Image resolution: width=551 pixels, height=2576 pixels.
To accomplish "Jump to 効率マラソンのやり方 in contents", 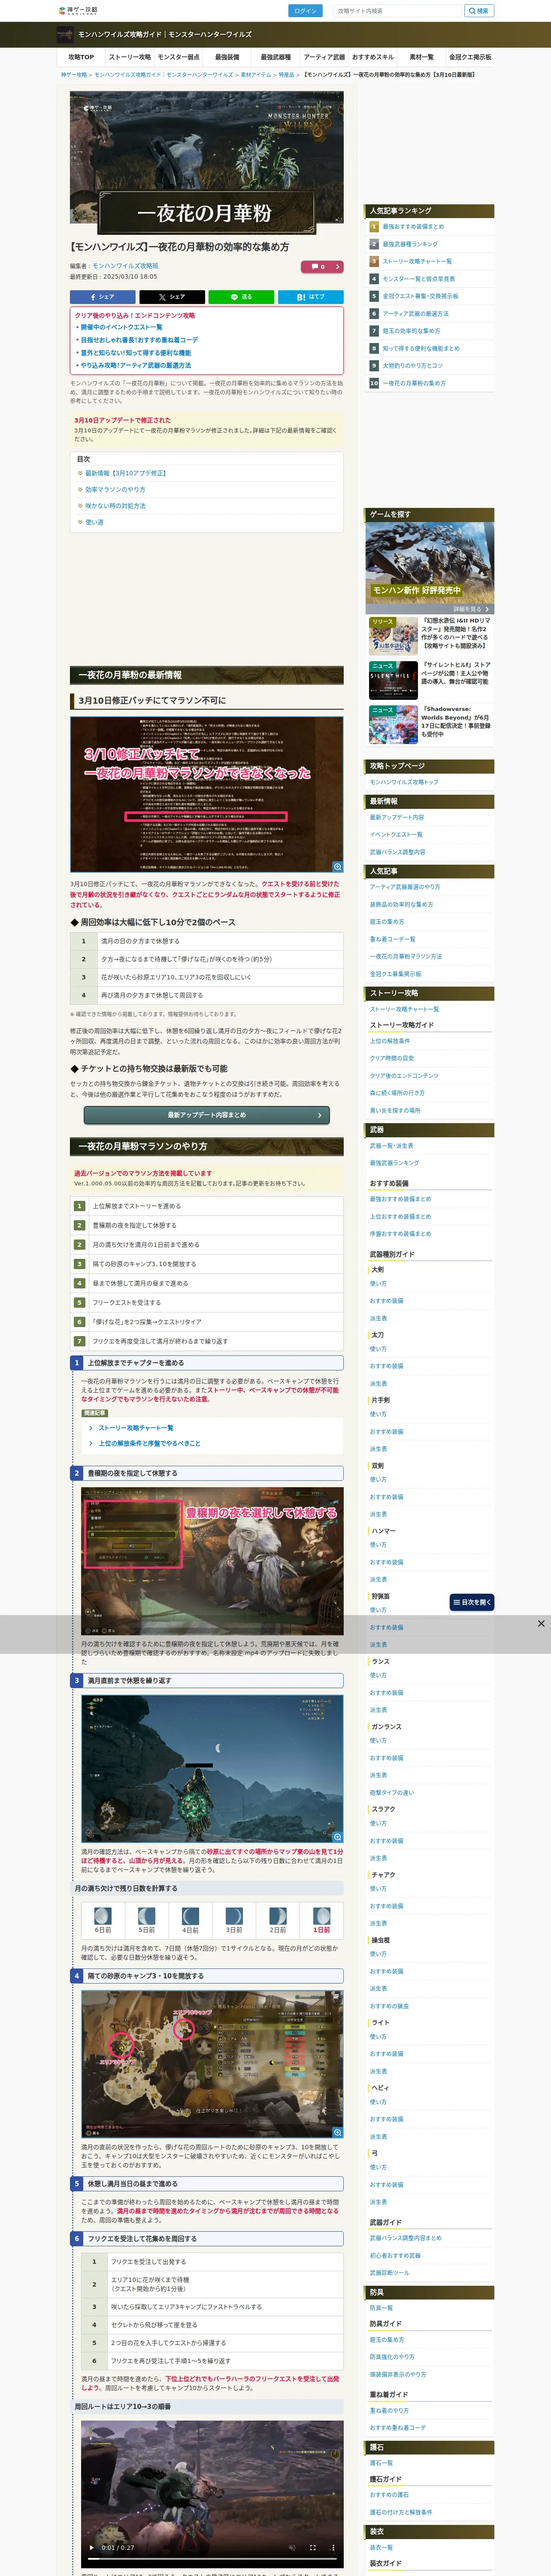I will [114, 490].
